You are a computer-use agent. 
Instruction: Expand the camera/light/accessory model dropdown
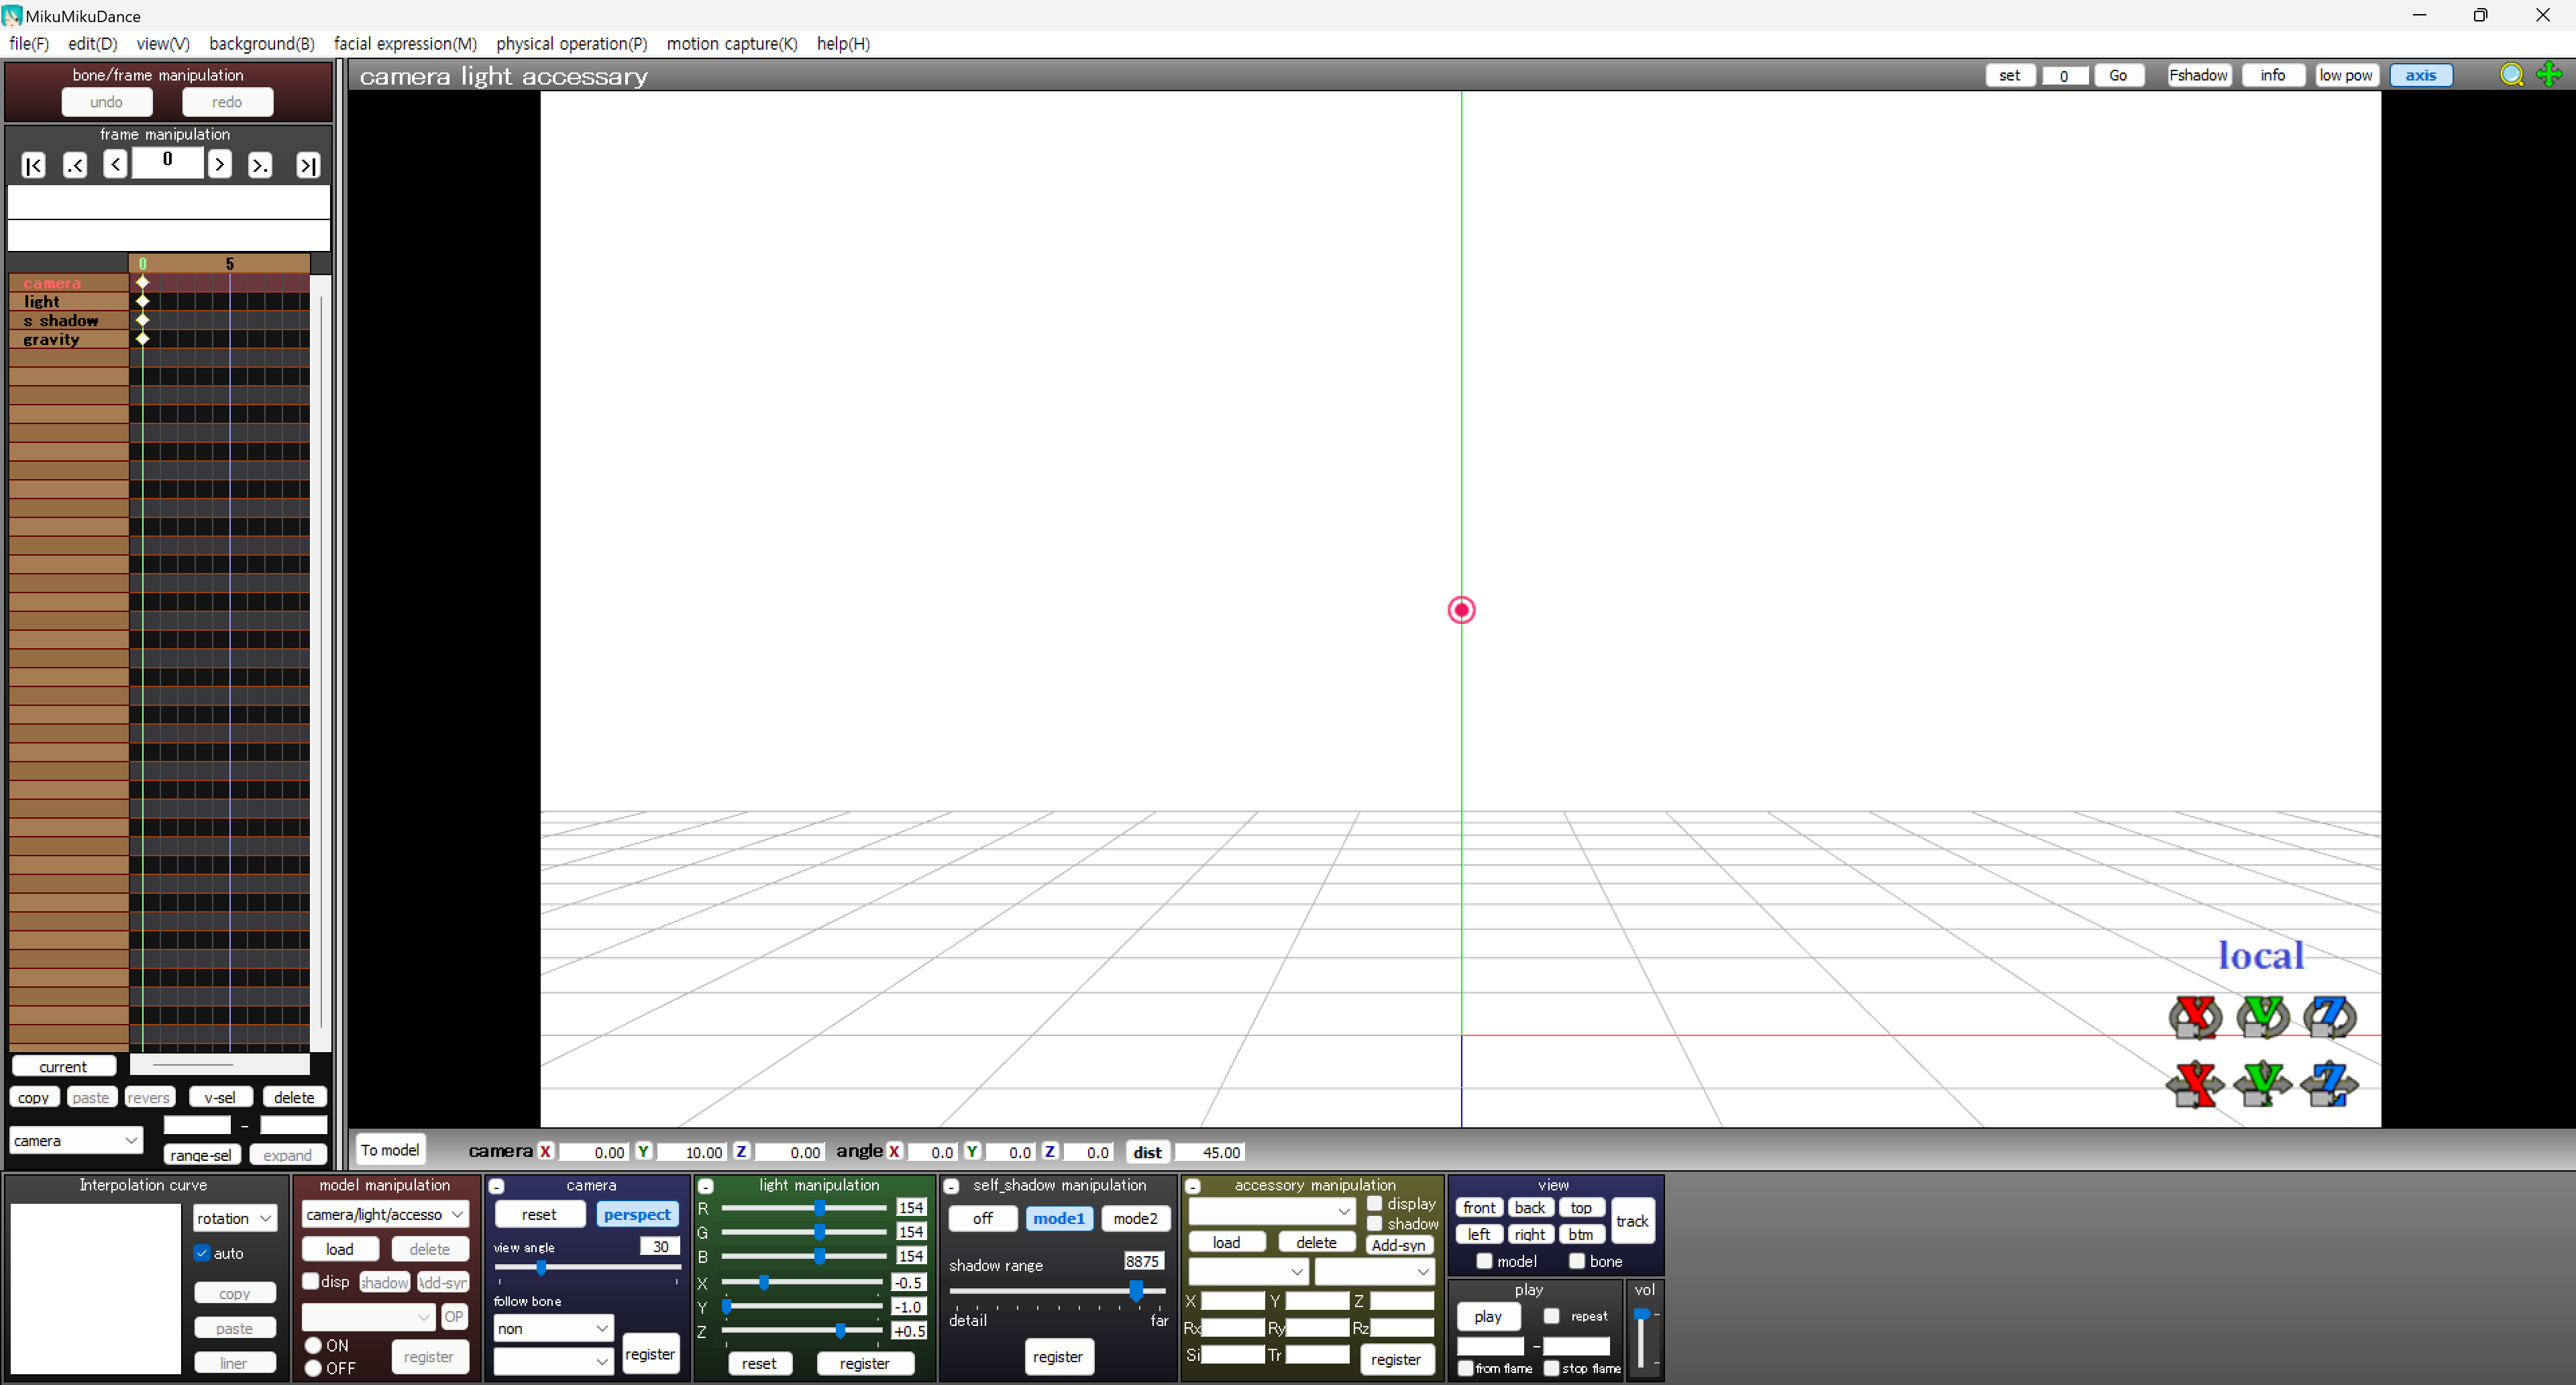coord(384,1214)
